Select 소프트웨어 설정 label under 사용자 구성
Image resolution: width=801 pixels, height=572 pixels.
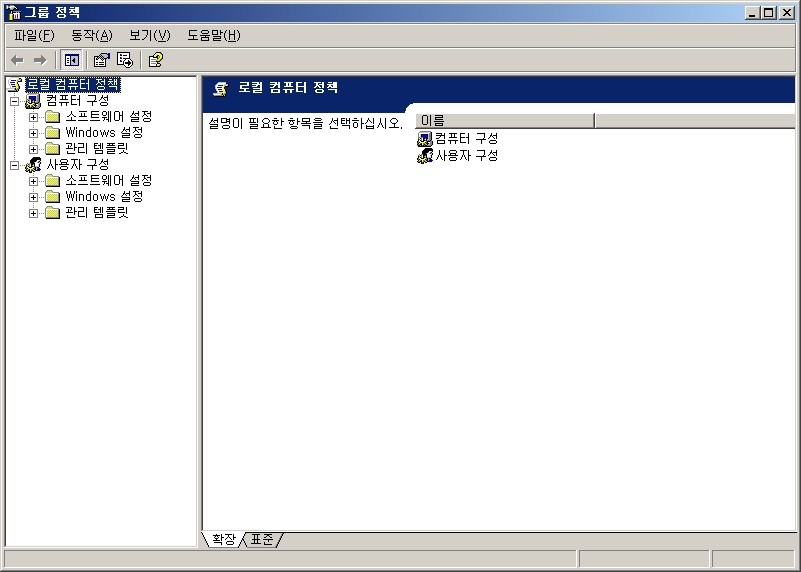pos(109,181)
